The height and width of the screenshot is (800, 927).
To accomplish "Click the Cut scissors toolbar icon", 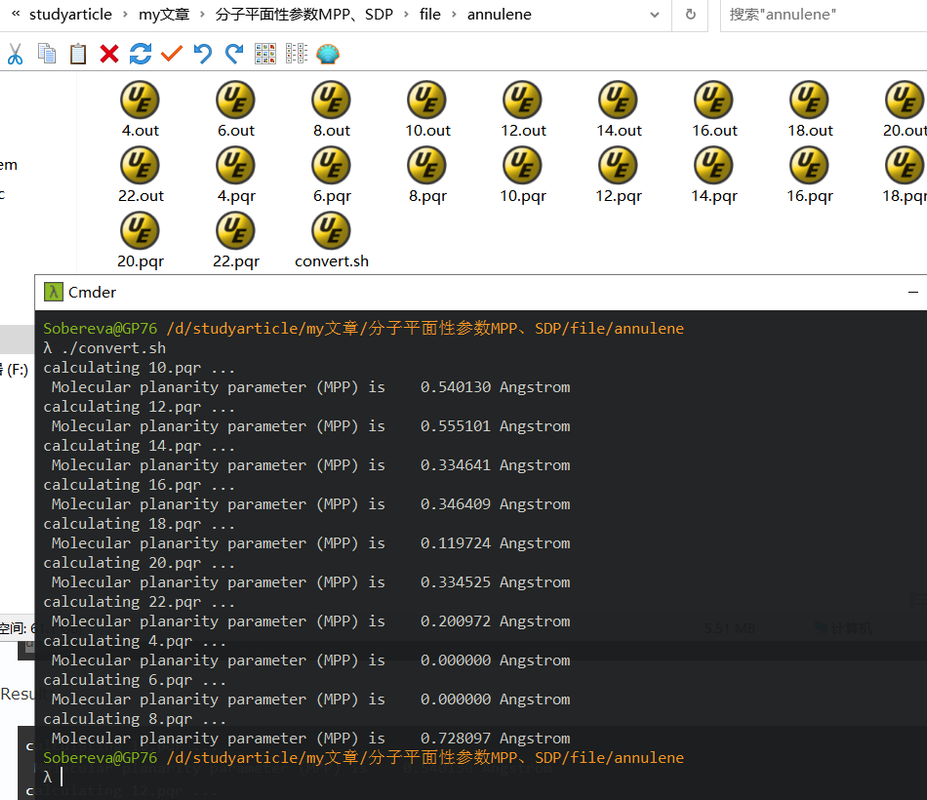I will 15,54.
